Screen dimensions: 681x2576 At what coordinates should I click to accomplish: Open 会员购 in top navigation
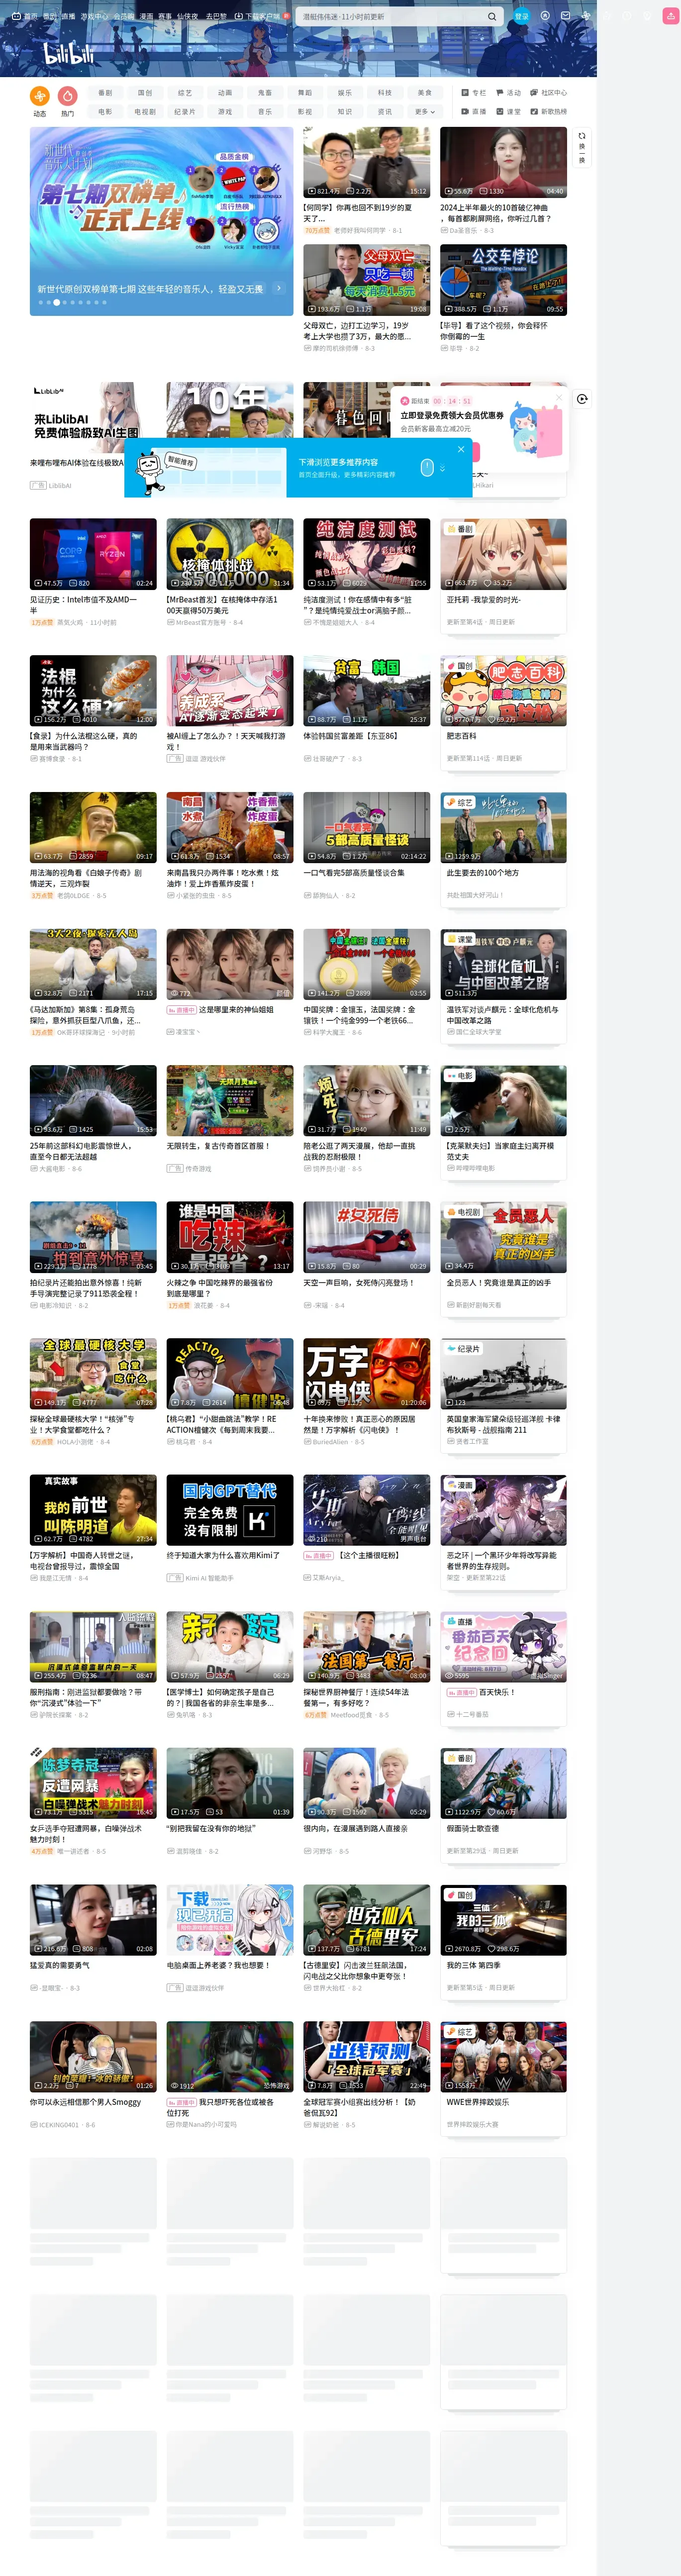click(123, 16)
